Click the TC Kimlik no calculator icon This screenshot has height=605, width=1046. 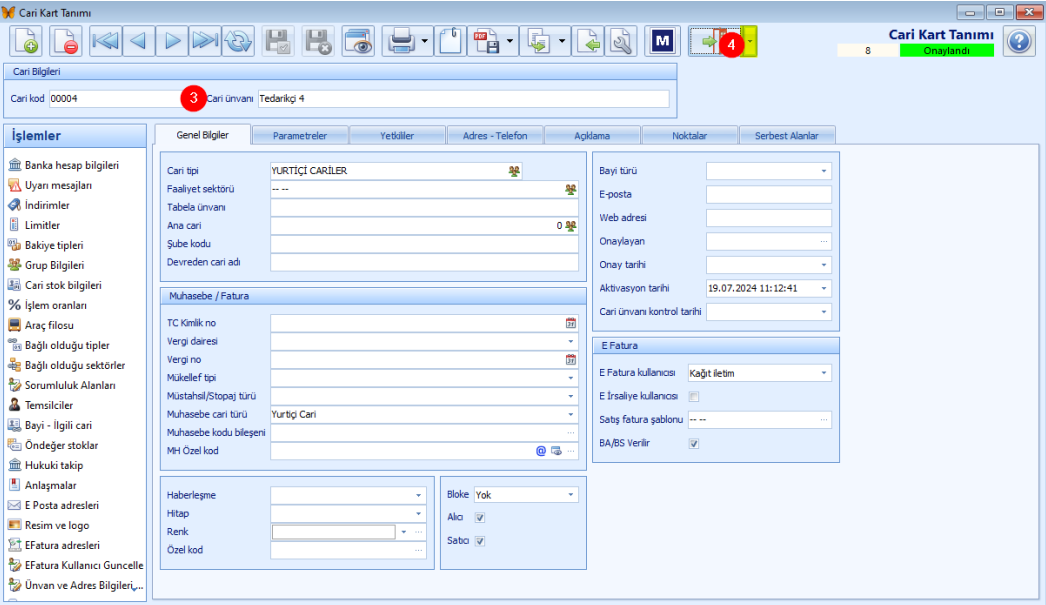571,323
